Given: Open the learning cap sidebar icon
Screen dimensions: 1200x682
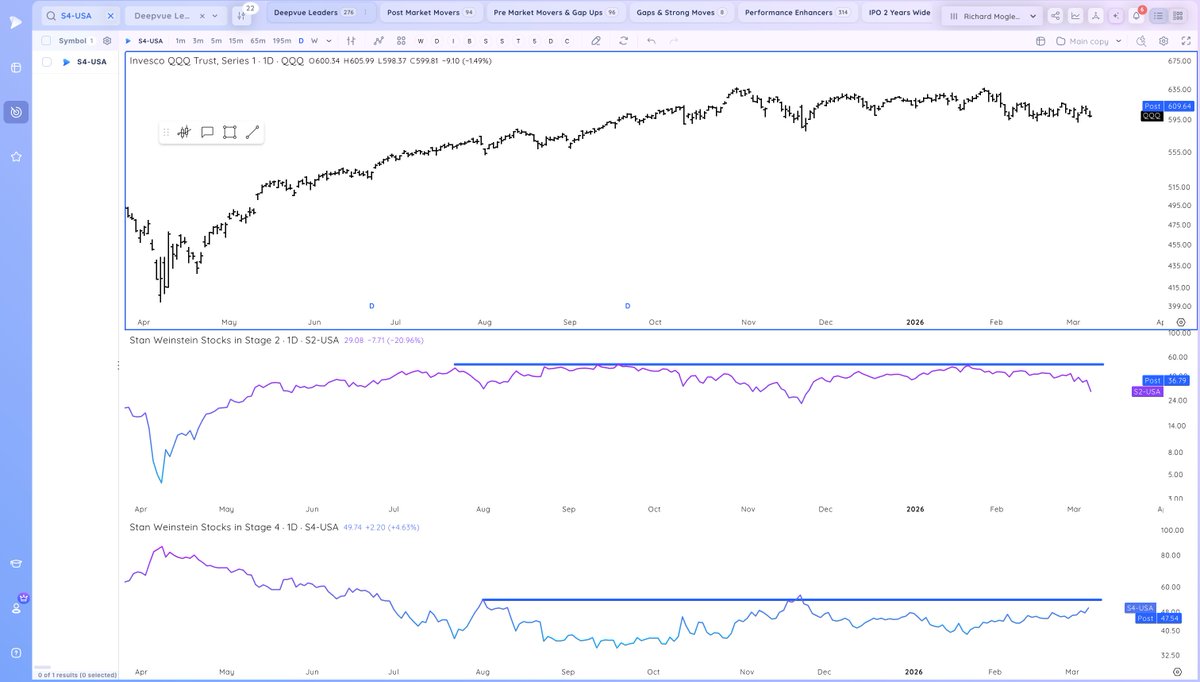Looking at the screenshot, I should (16, 563).
